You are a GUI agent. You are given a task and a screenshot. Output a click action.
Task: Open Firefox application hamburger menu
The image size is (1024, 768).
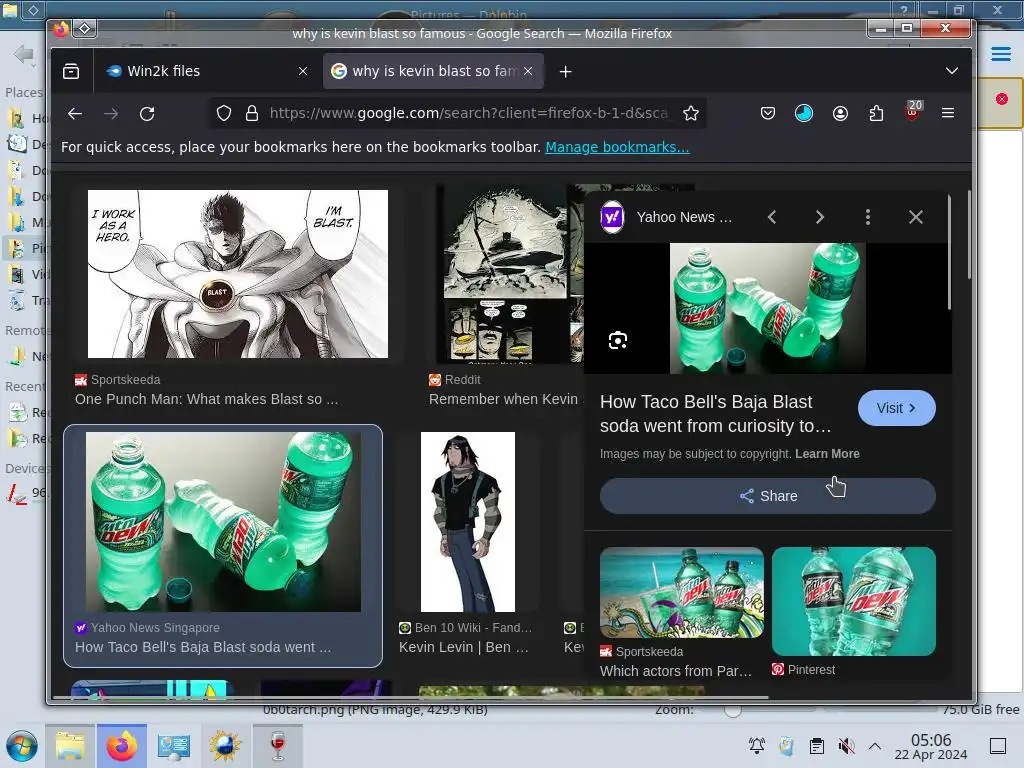click(x=948, y=114)
